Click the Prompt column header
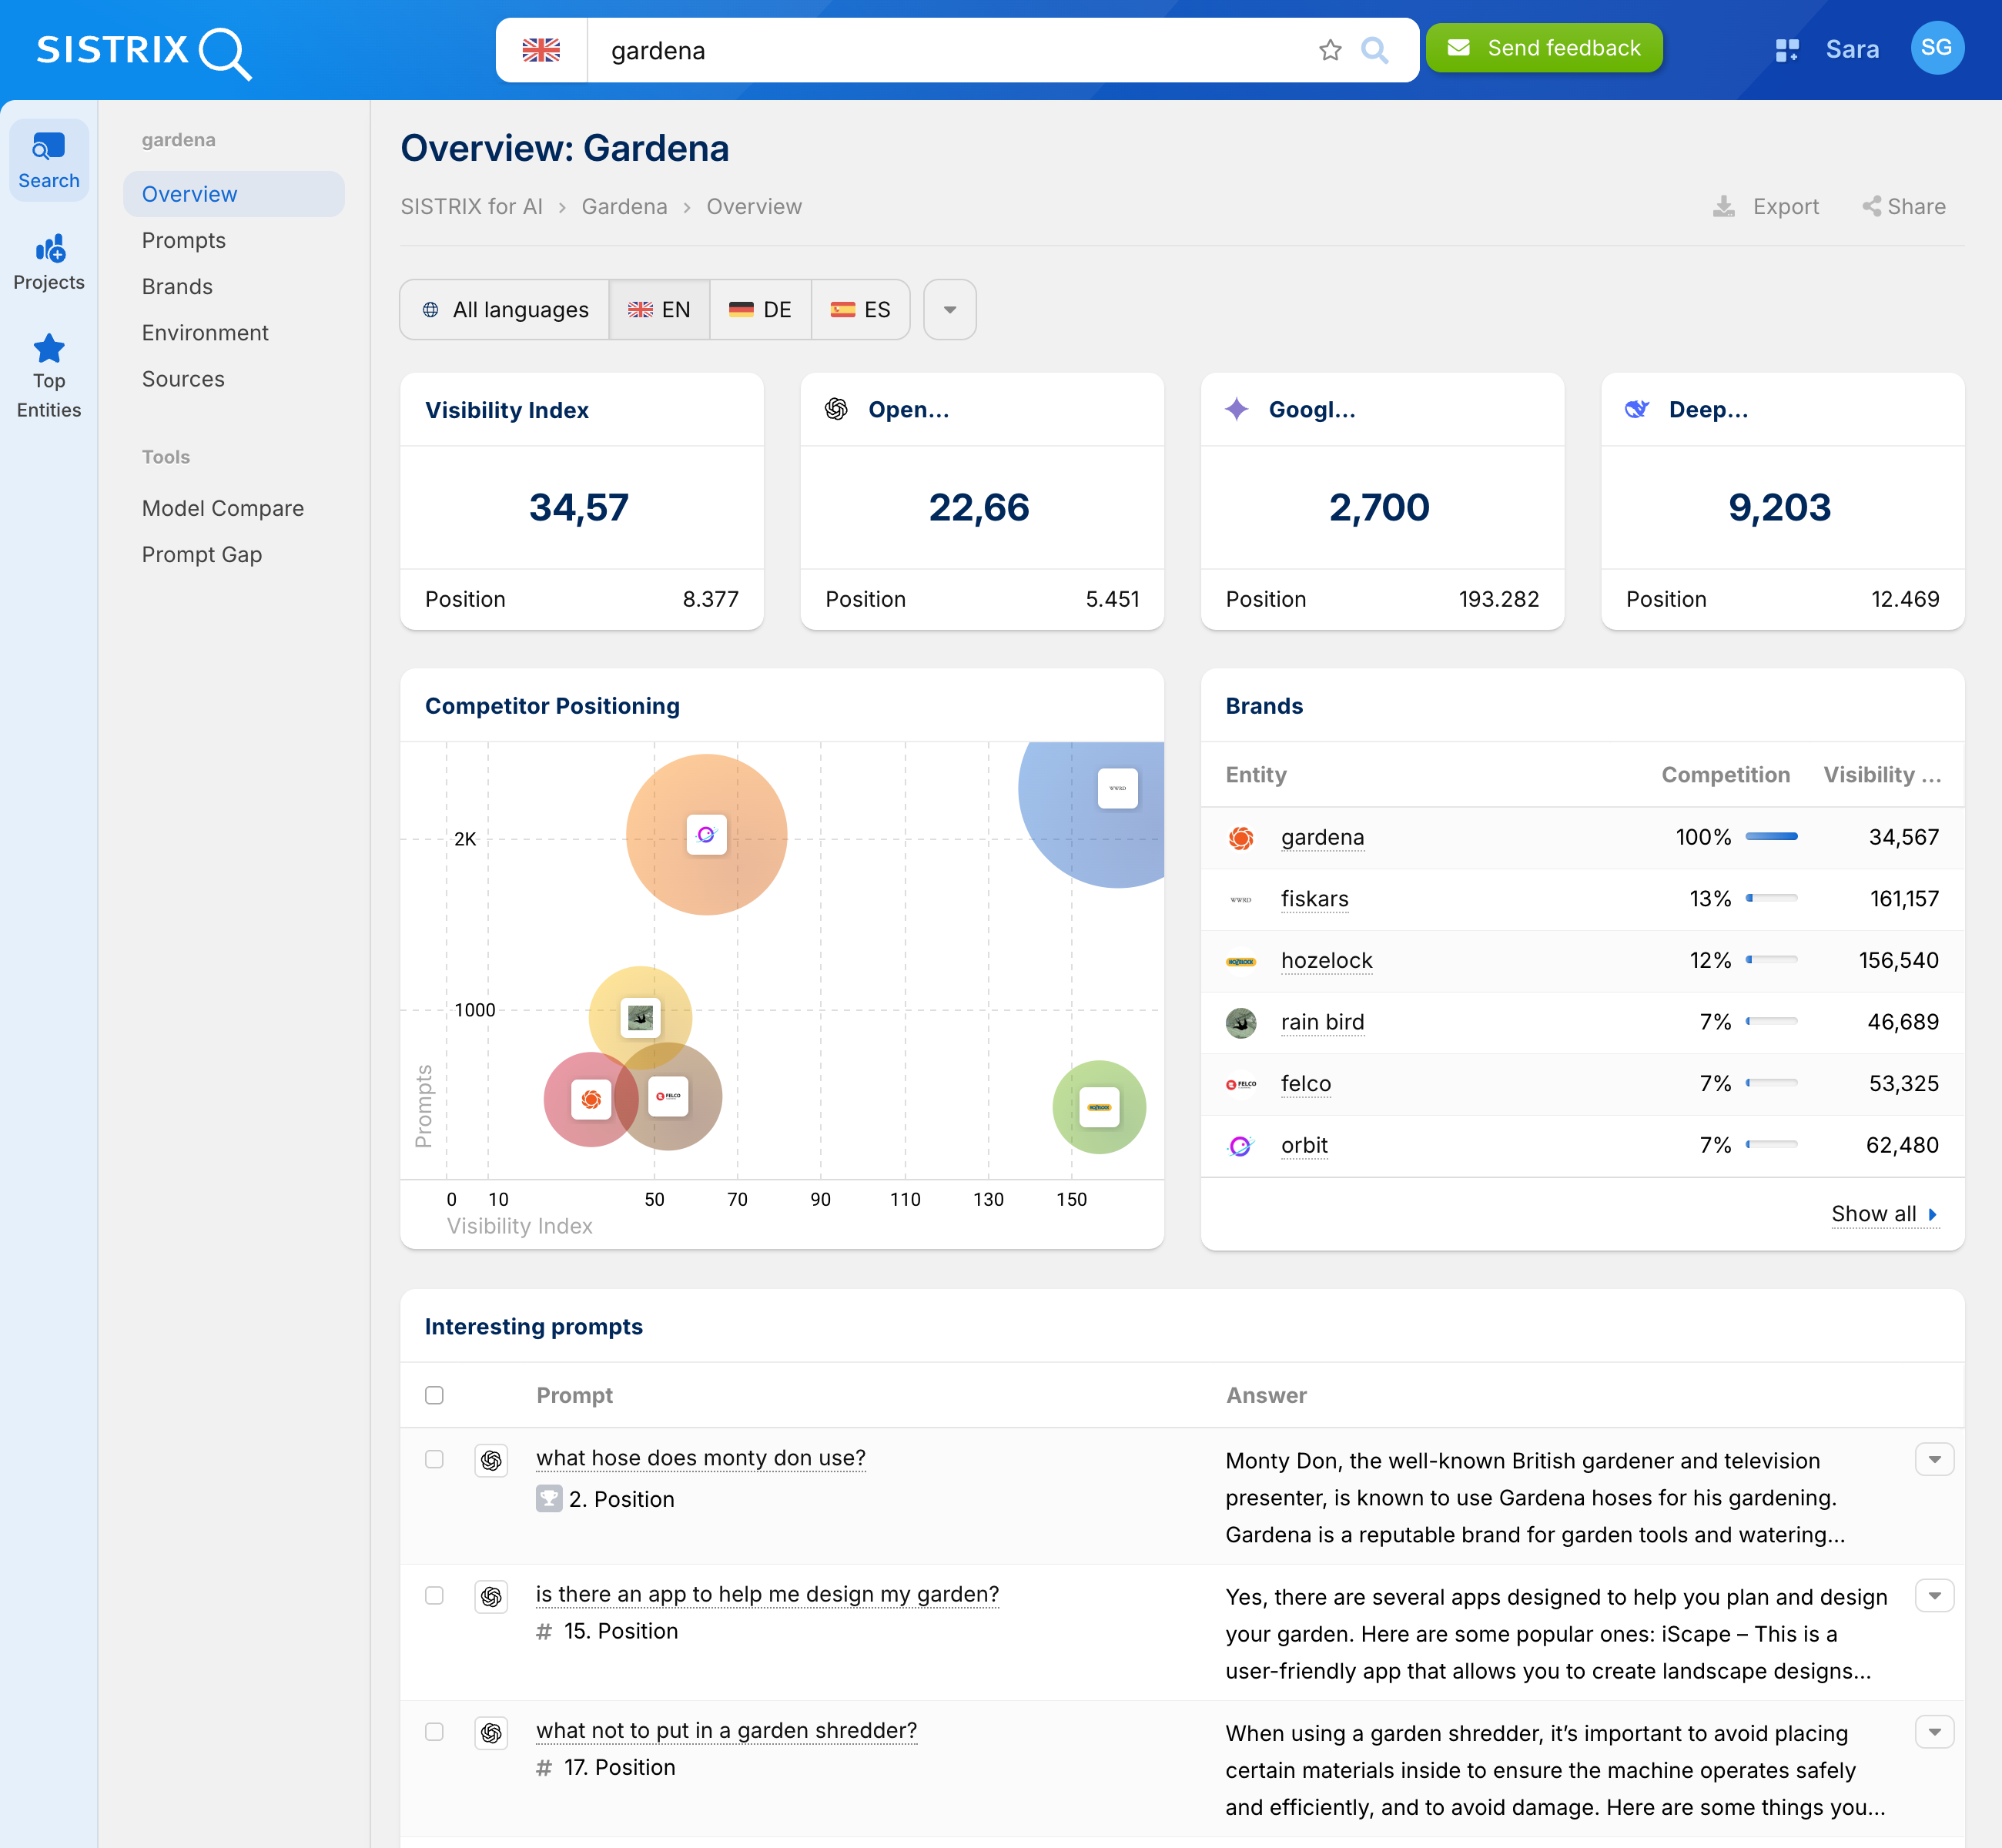This screenshot has height=1848, width=2002. 574,1395
